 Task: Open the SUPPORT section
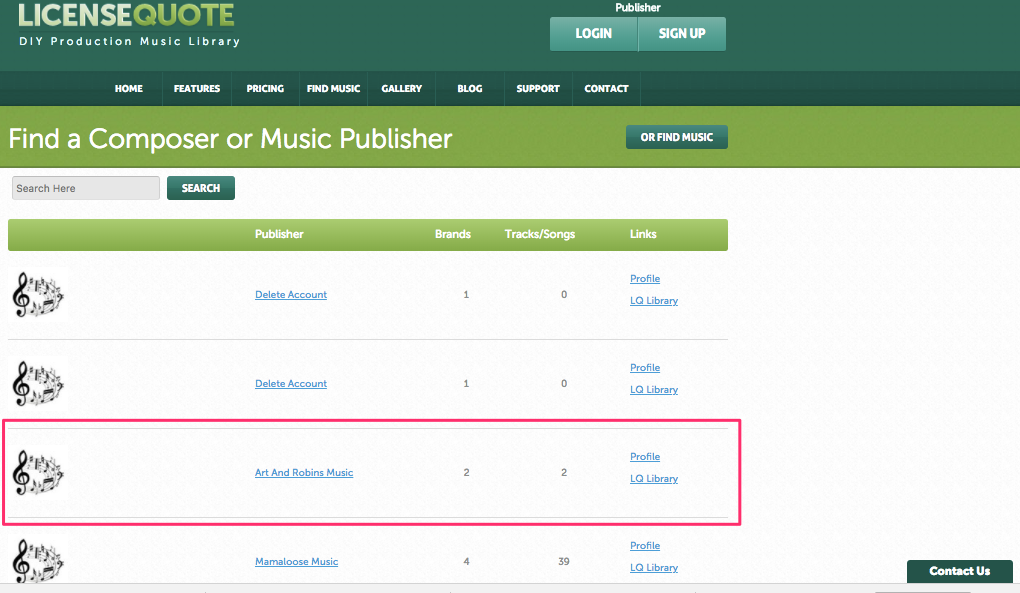pyautogui.click(x=537, y=88)
